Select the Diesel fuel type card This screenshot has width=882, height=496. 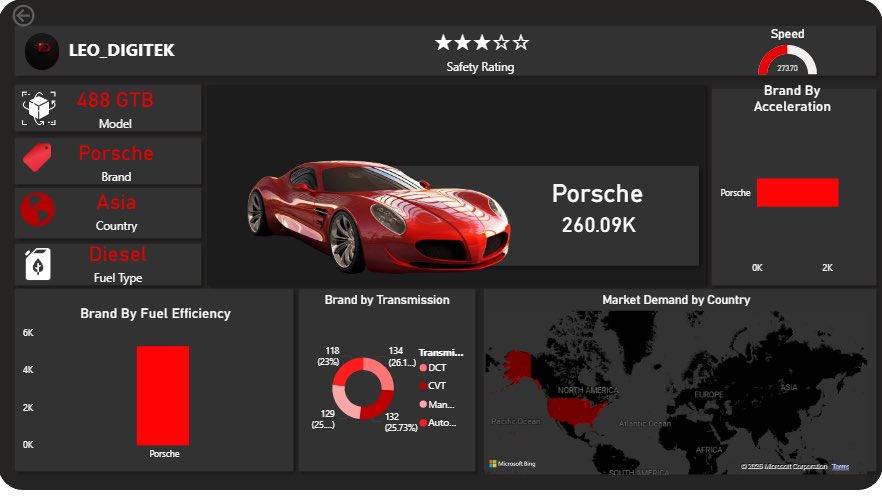(x=108, y=264)
